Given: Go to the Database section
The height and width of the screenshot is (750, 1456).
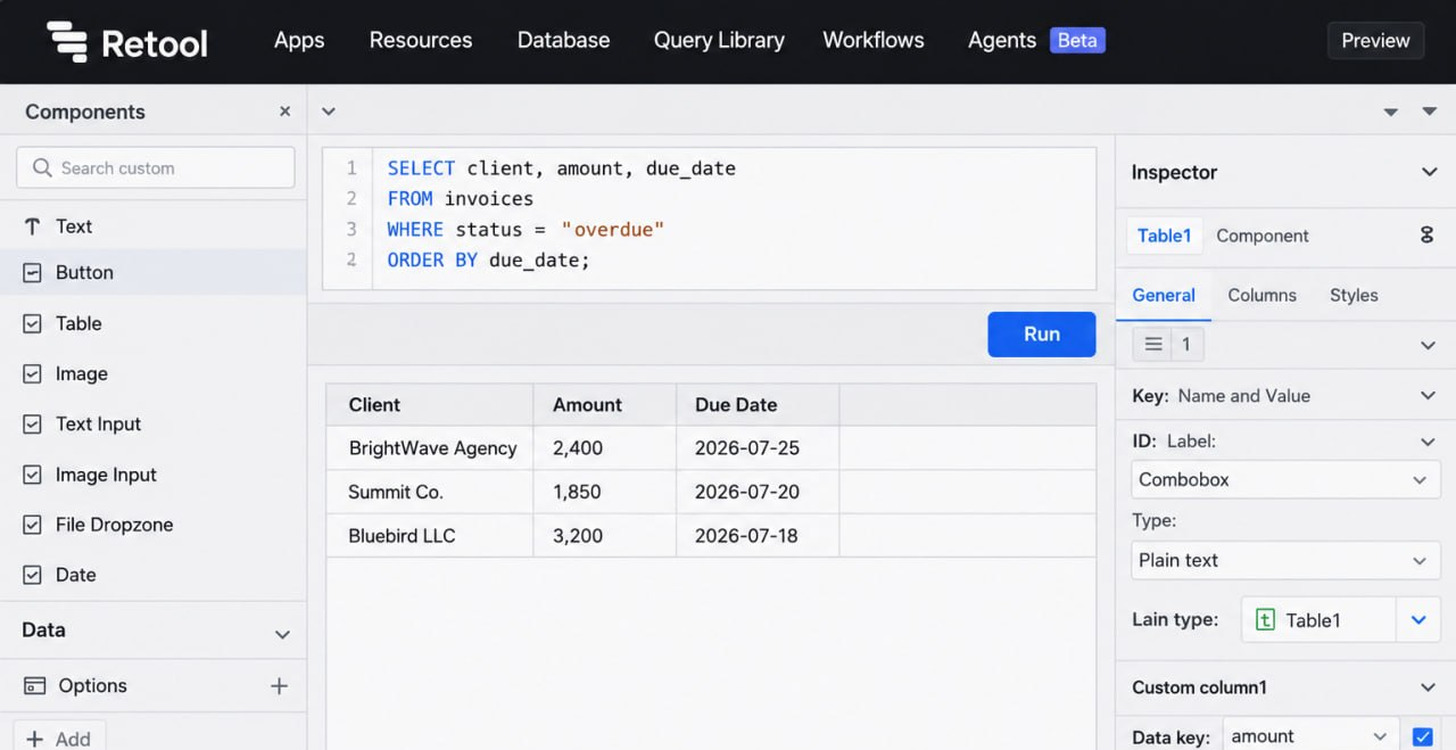Looking at the screenshot, I should tap(563, 41).
